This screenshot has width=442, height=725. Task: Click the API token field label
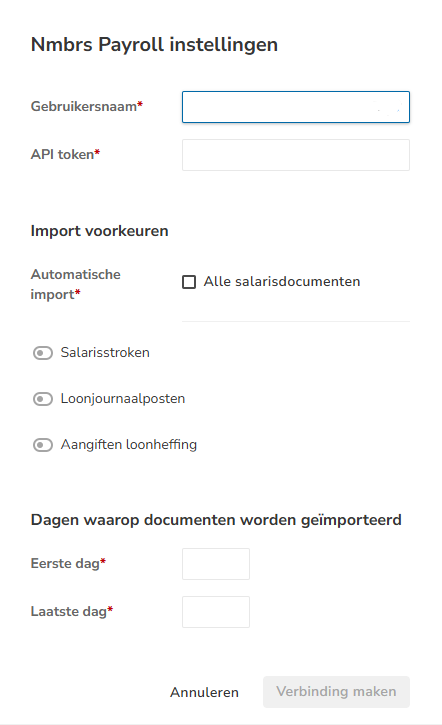tap(65, 154)
